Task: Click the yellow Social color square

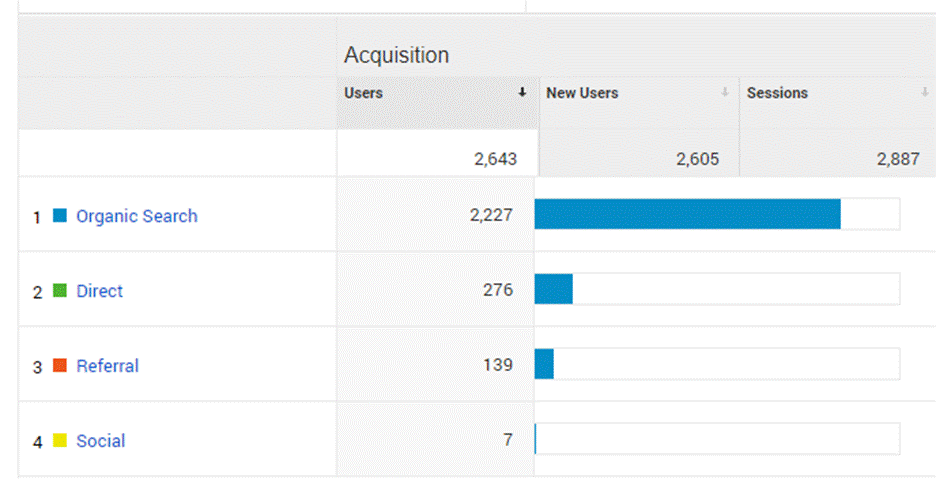Action: click(x=60, y=440)
